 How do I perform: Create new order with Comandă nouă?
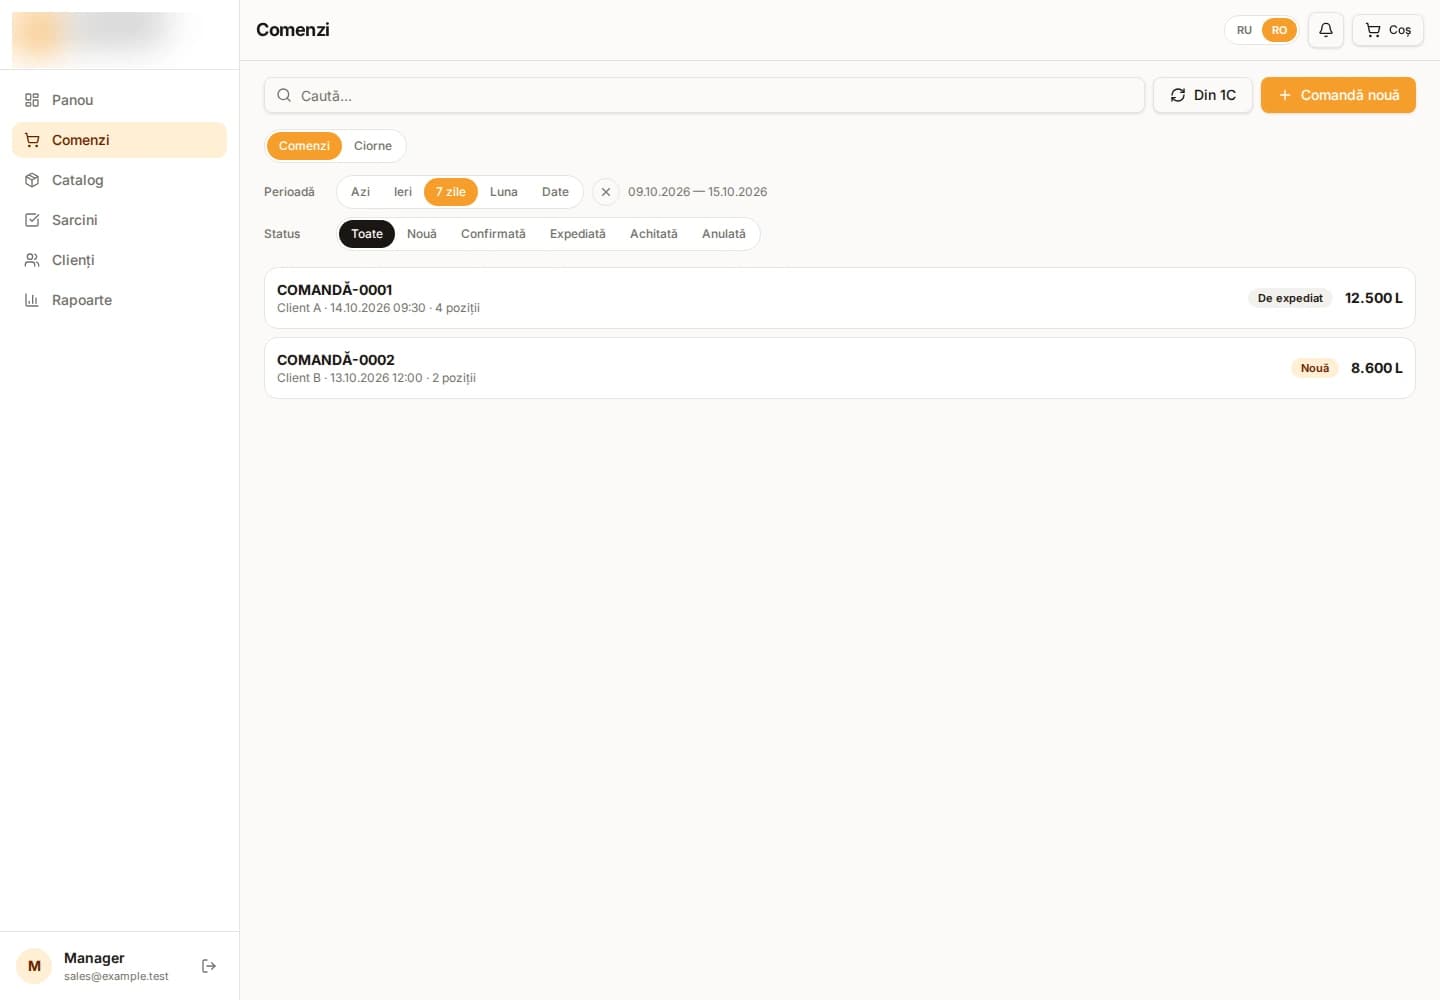coord(1338,95)
